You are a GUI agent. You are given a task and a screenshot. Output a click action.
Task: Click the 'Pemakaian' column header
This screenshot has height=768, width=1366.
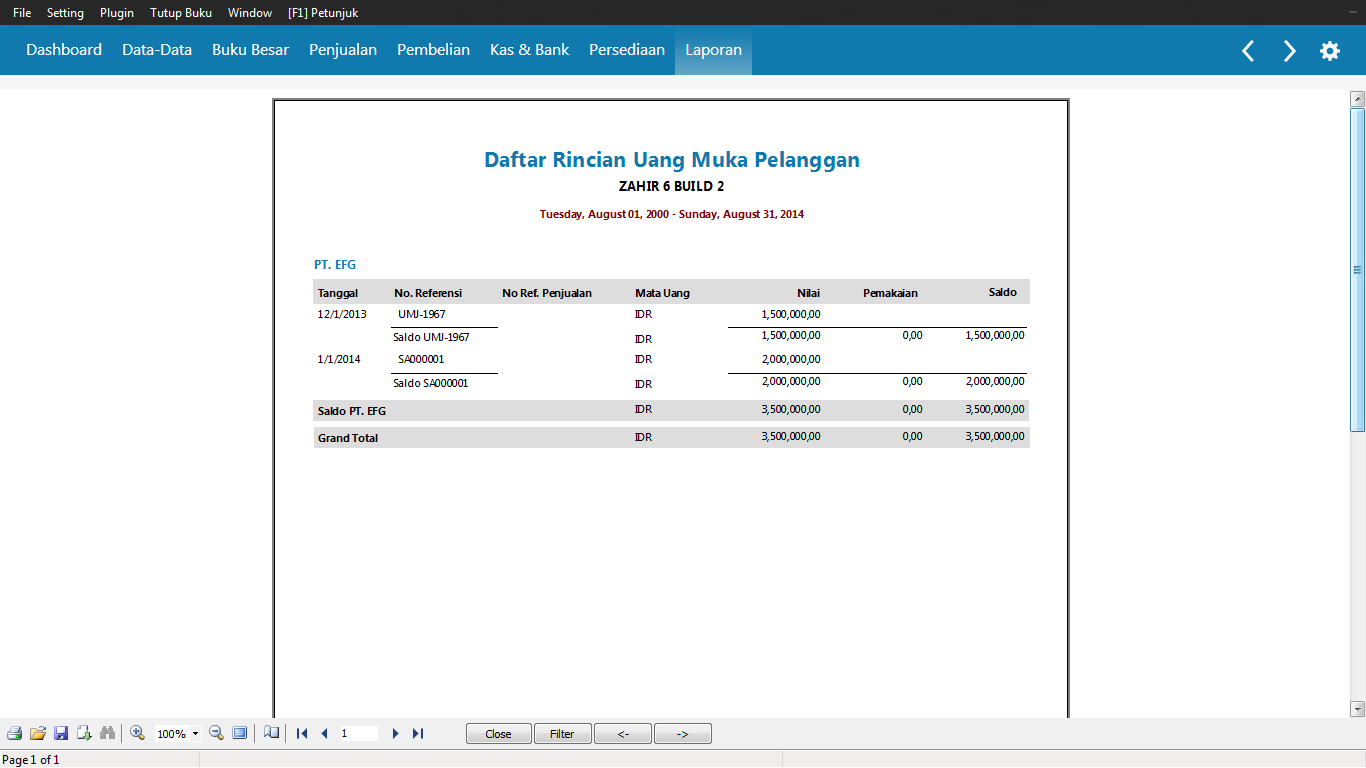(x=890, y=293)
